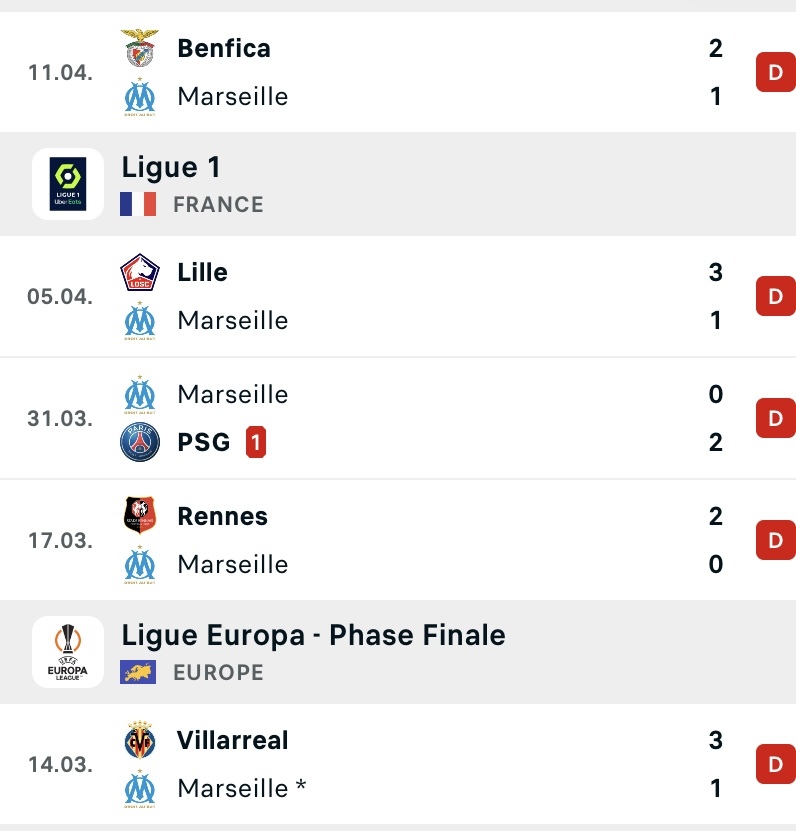
Task: Click the D badge for Lille match
Action: (776, 296)
